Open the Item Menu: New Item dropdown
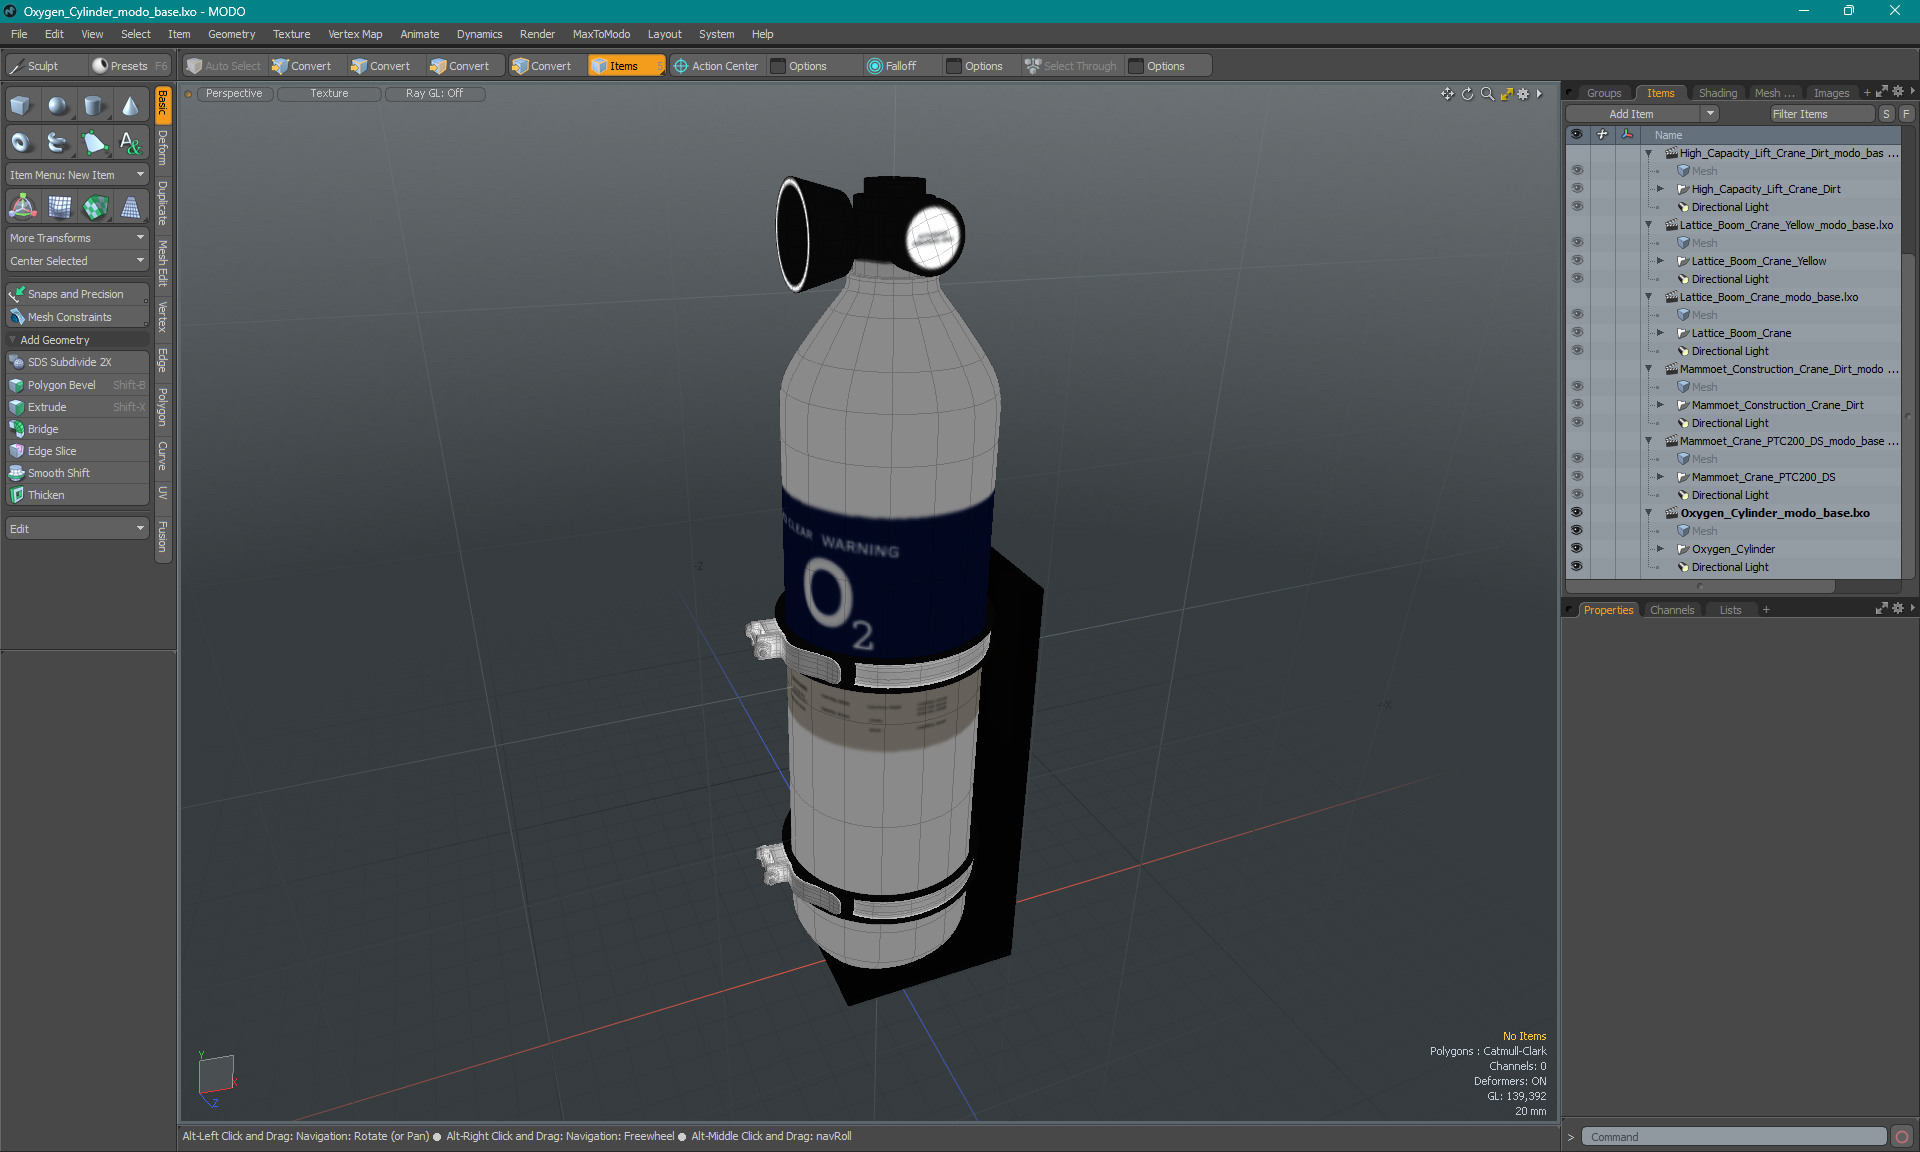Viewport: 1920px width, 1152px height. [77, 175]
